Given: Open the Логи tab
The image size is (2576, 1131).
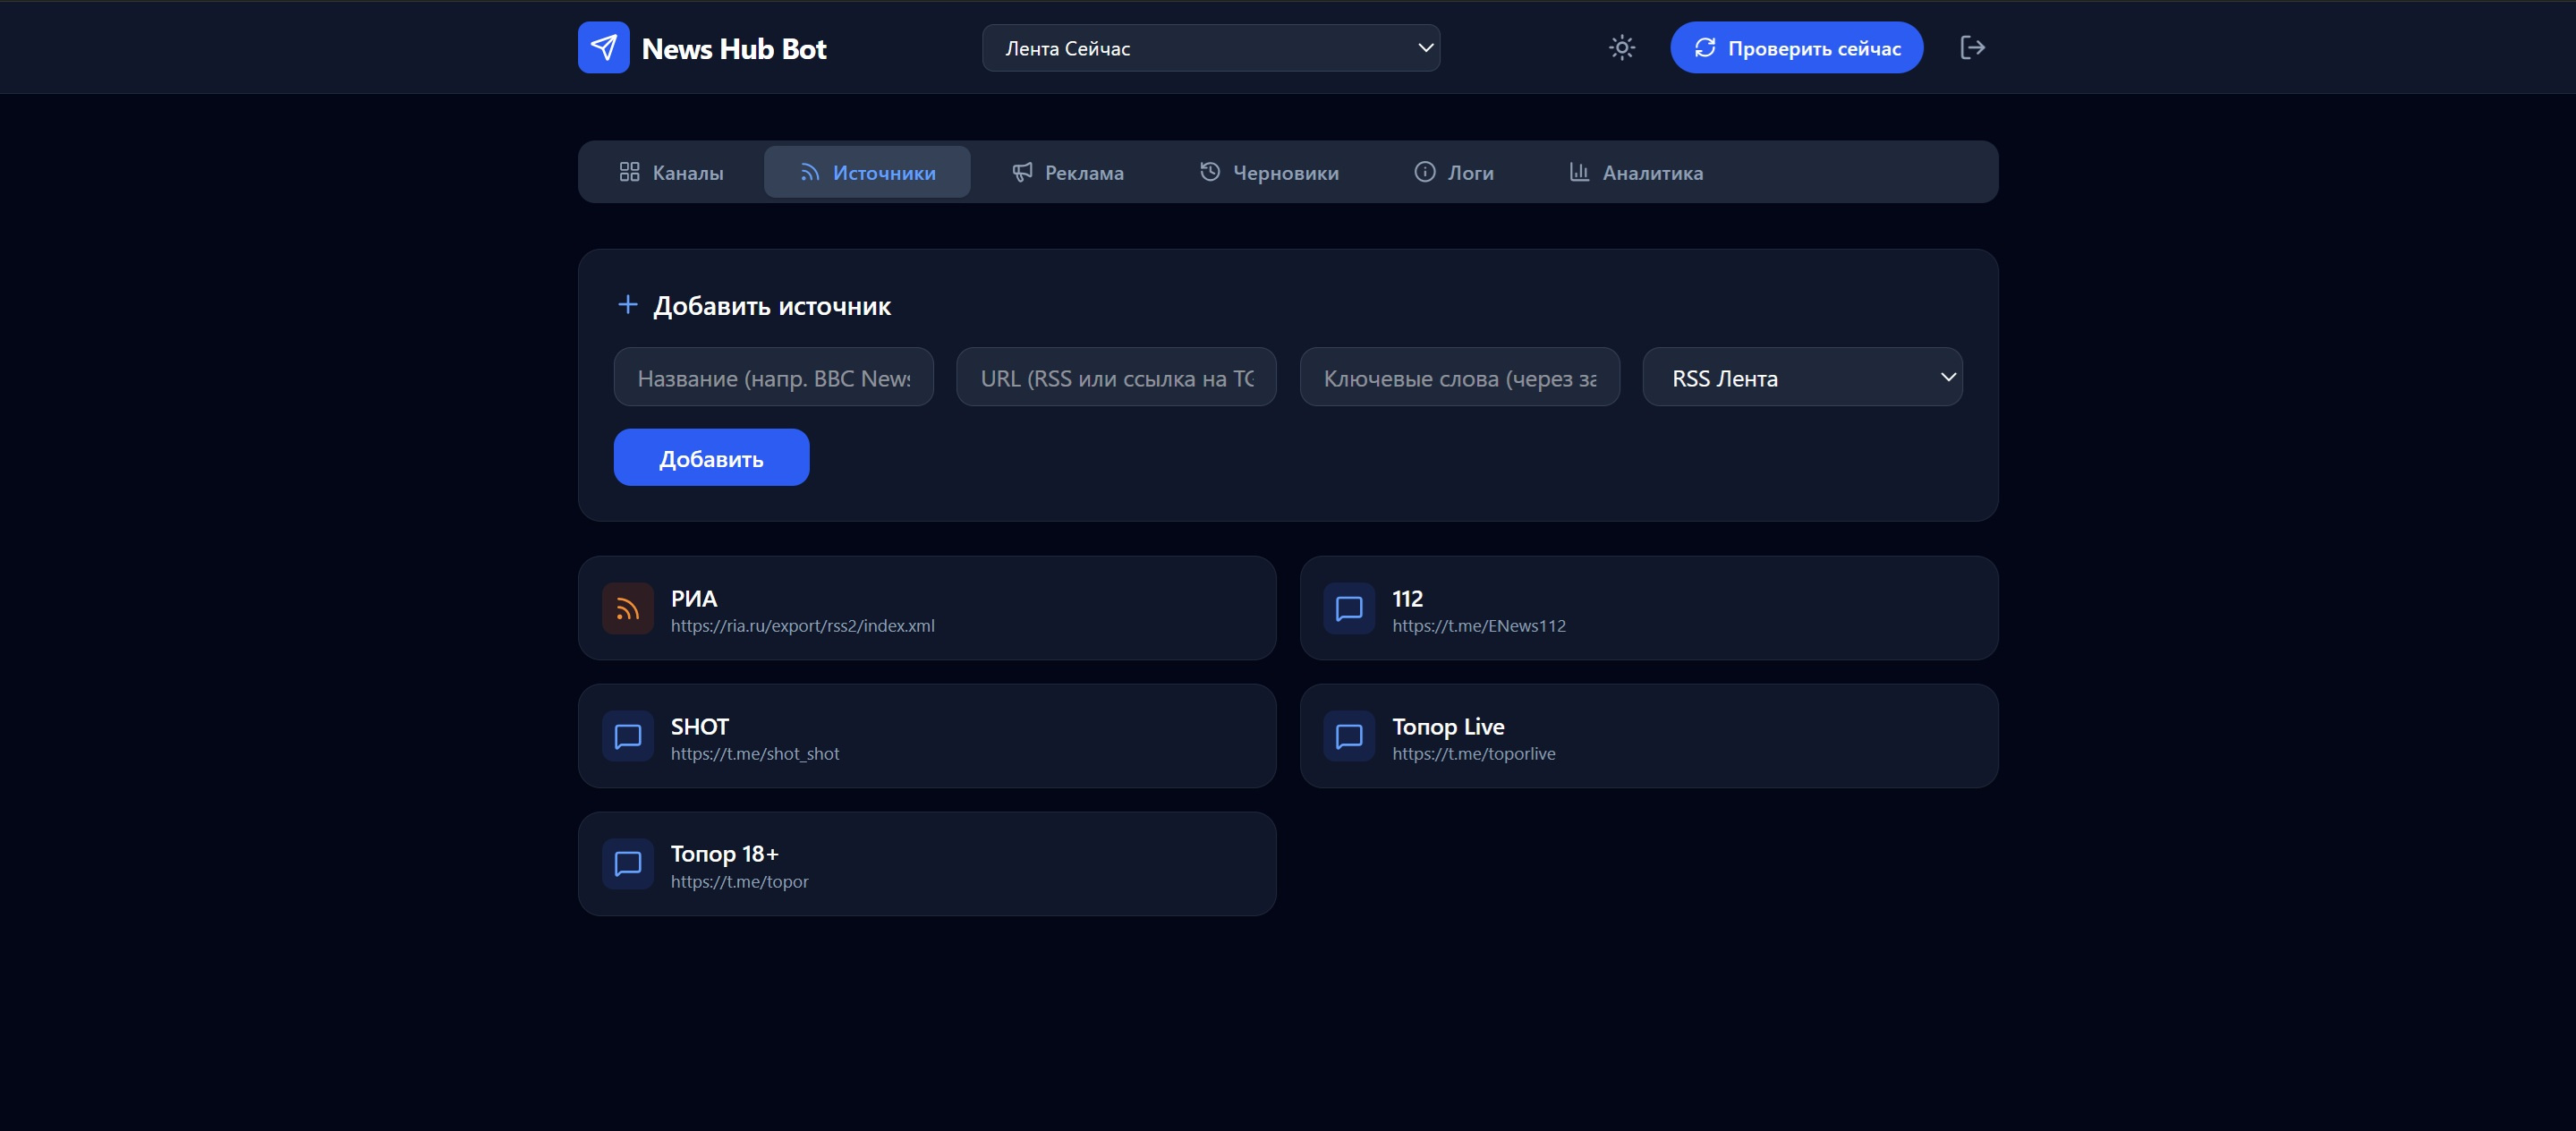Looking at the screenshot, I should pyautogui.click(x=1453, y=172).
